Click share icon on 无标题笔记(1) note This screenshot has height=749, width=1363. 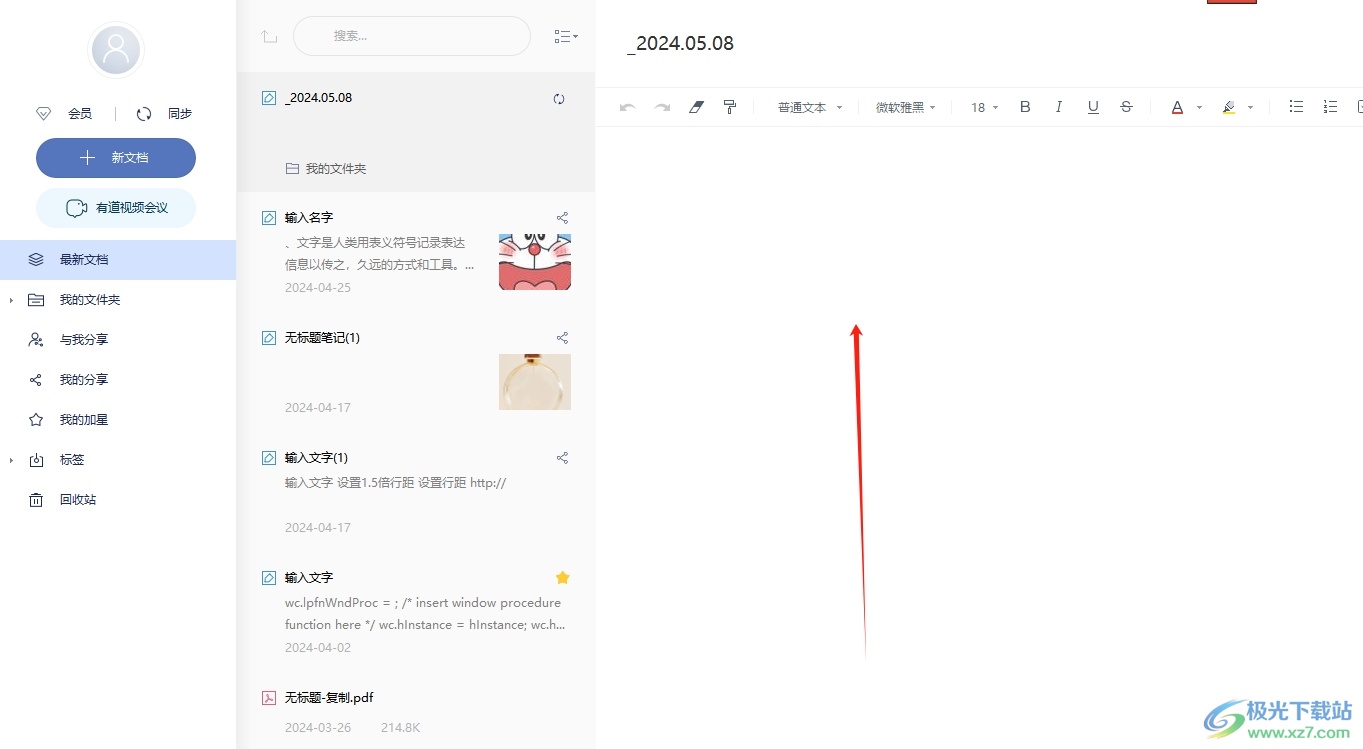pos(562,337)
